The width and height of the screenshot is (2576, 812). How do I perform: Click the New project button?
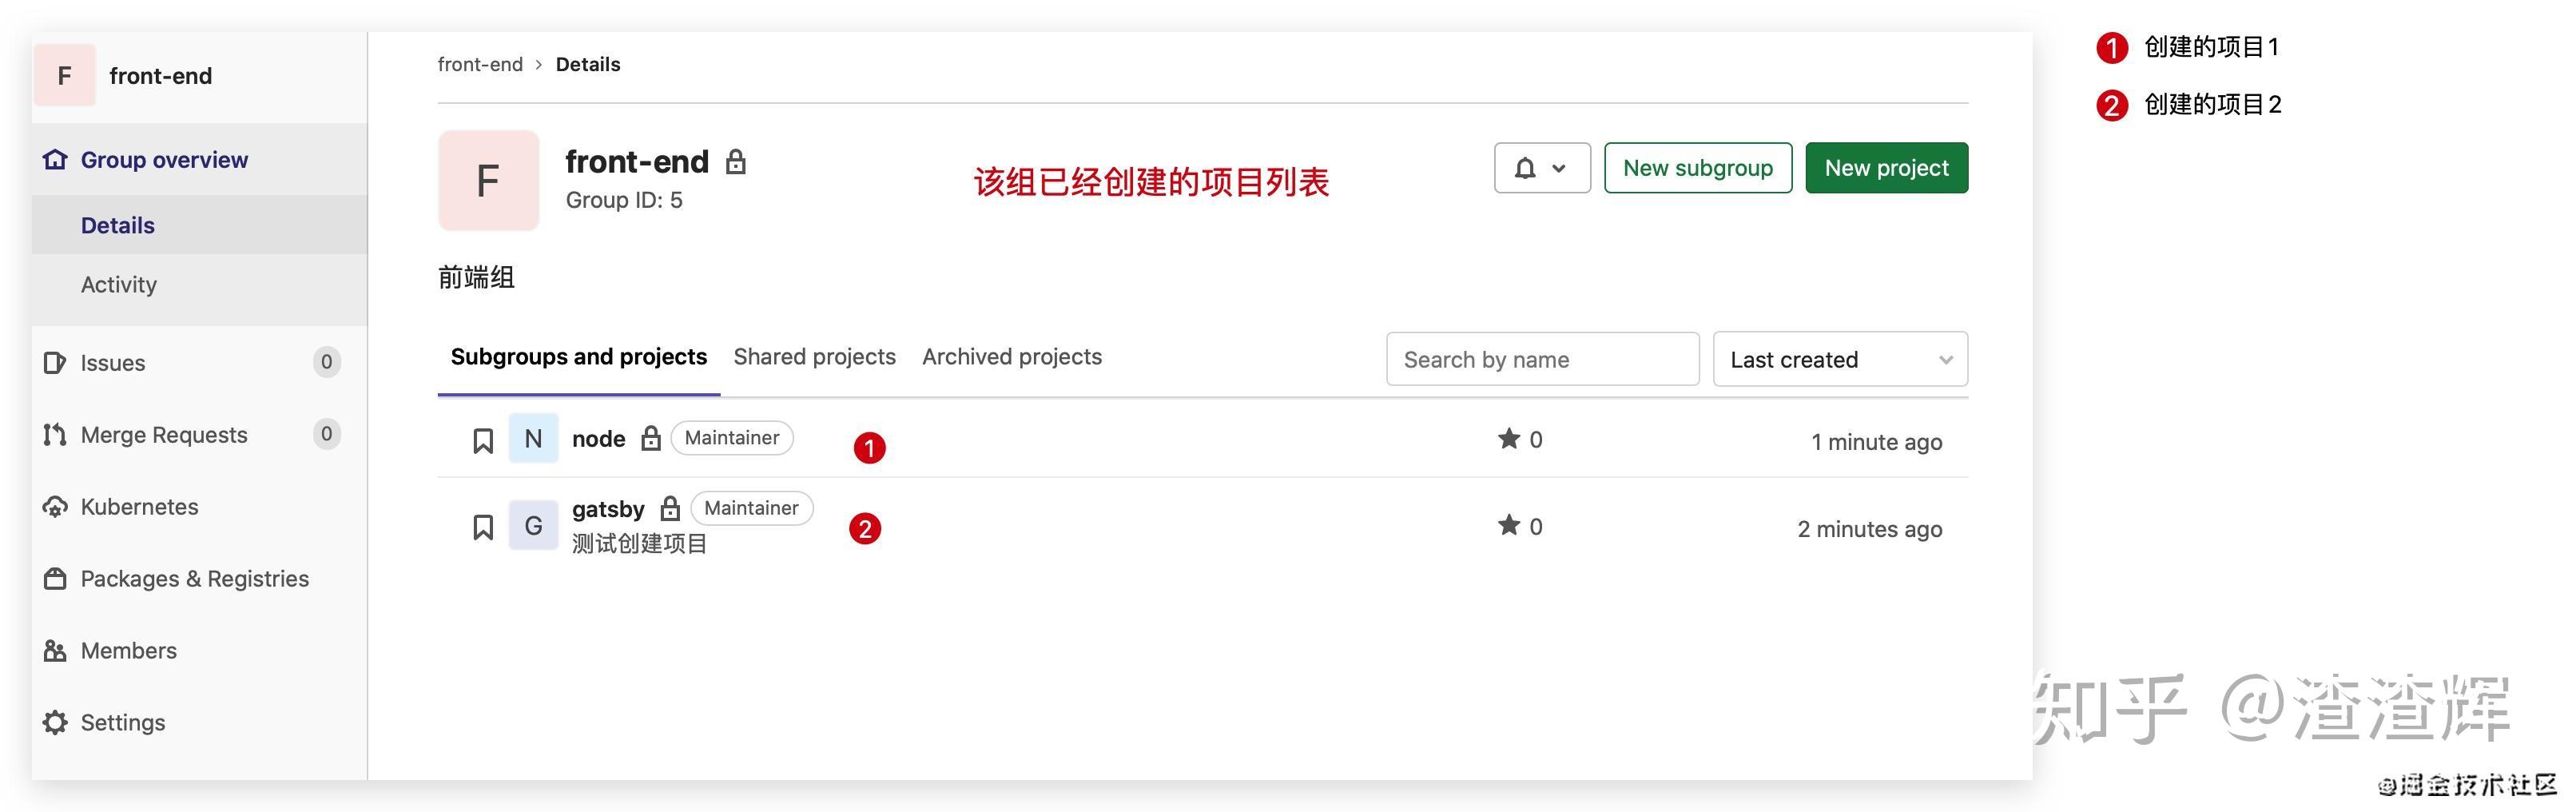(x=1885, y=167)
